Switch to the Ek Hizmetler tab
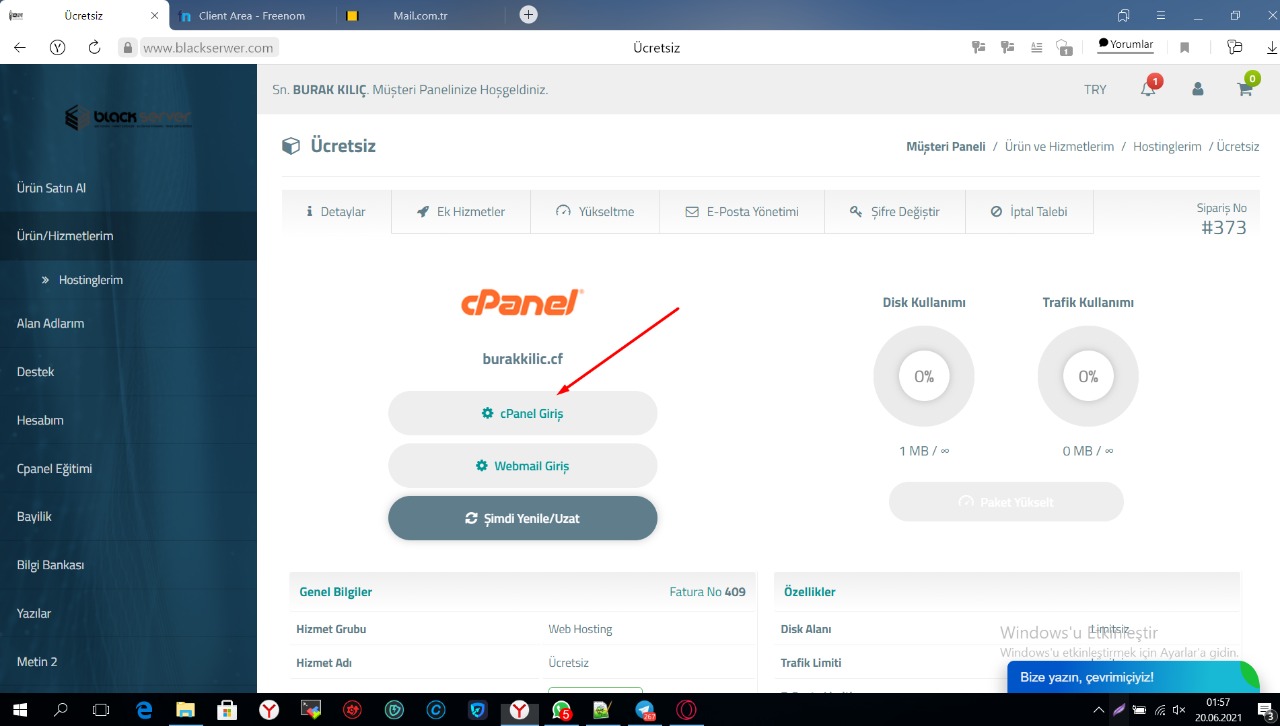 [x=461, y=212]
